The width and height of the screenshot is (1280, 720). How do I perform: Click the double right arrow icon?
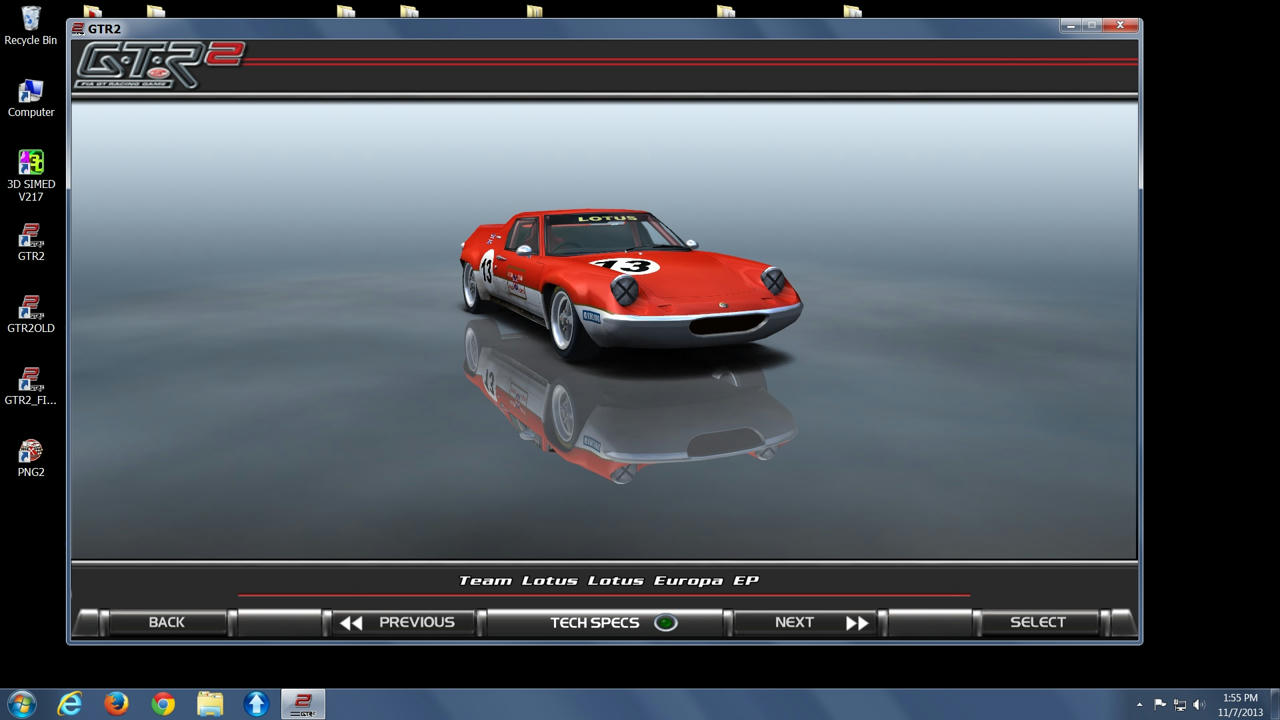[x=857, y=623]
